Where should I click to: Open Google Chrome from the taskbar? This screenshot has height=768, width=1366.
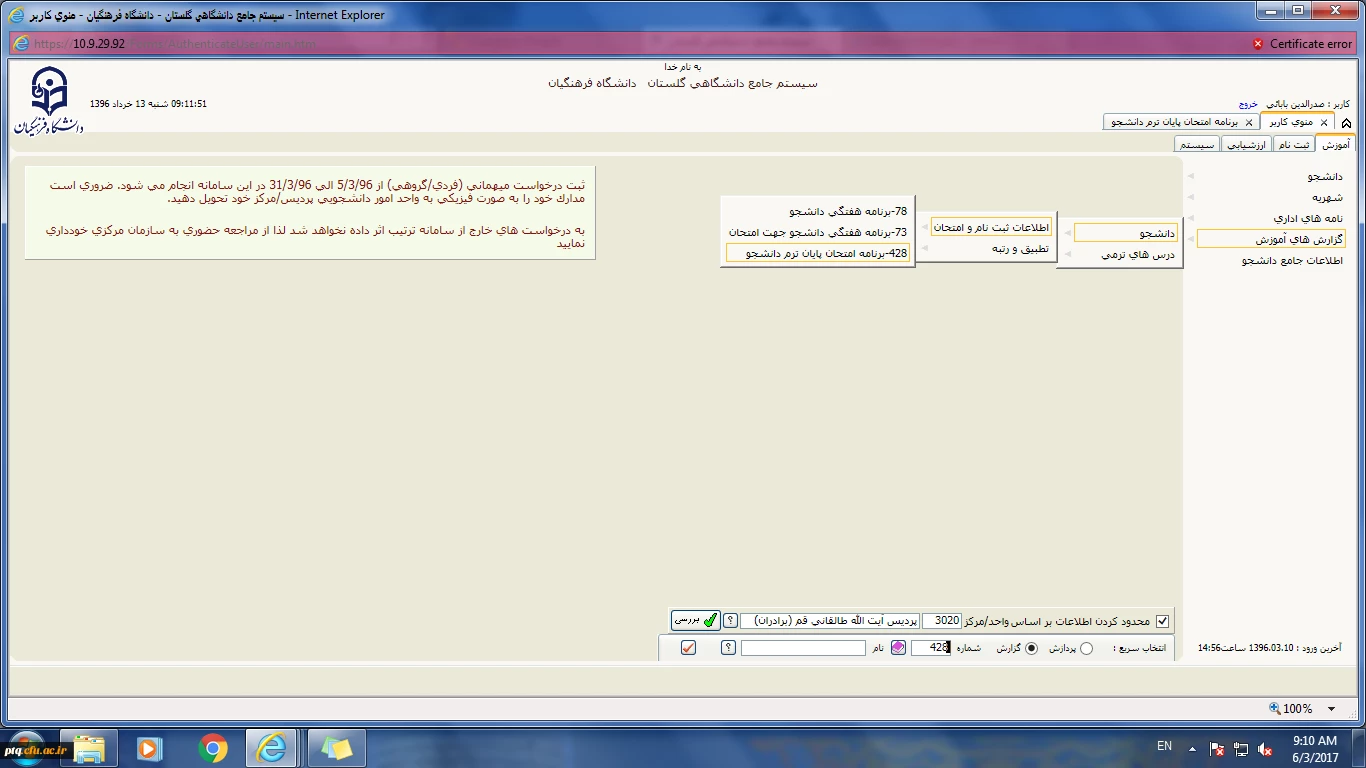click(212, 748)
